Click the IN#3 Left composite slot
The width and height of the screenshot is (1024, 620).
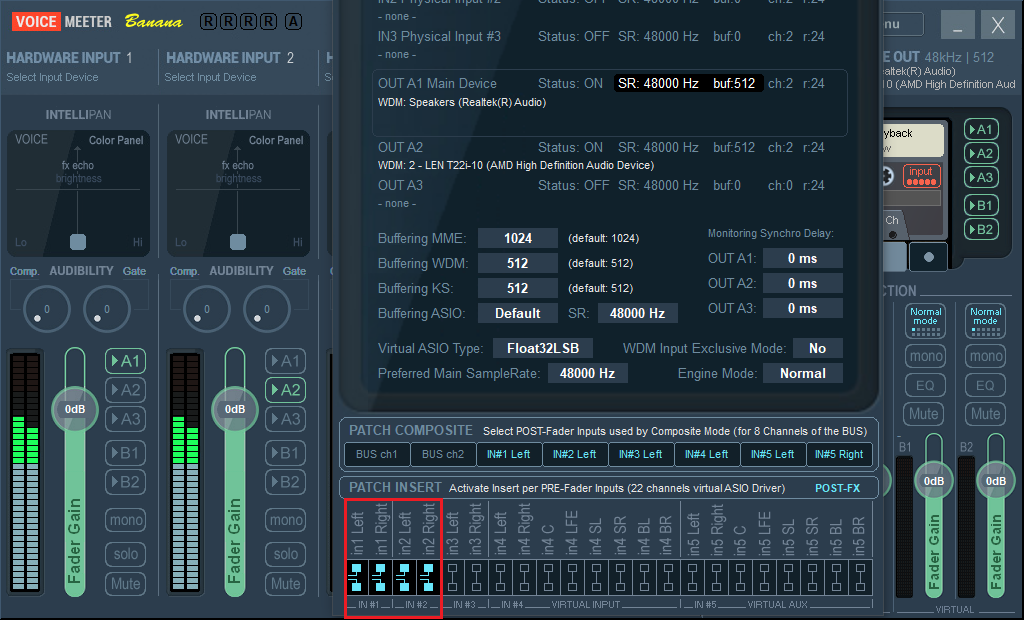[641, 454]
